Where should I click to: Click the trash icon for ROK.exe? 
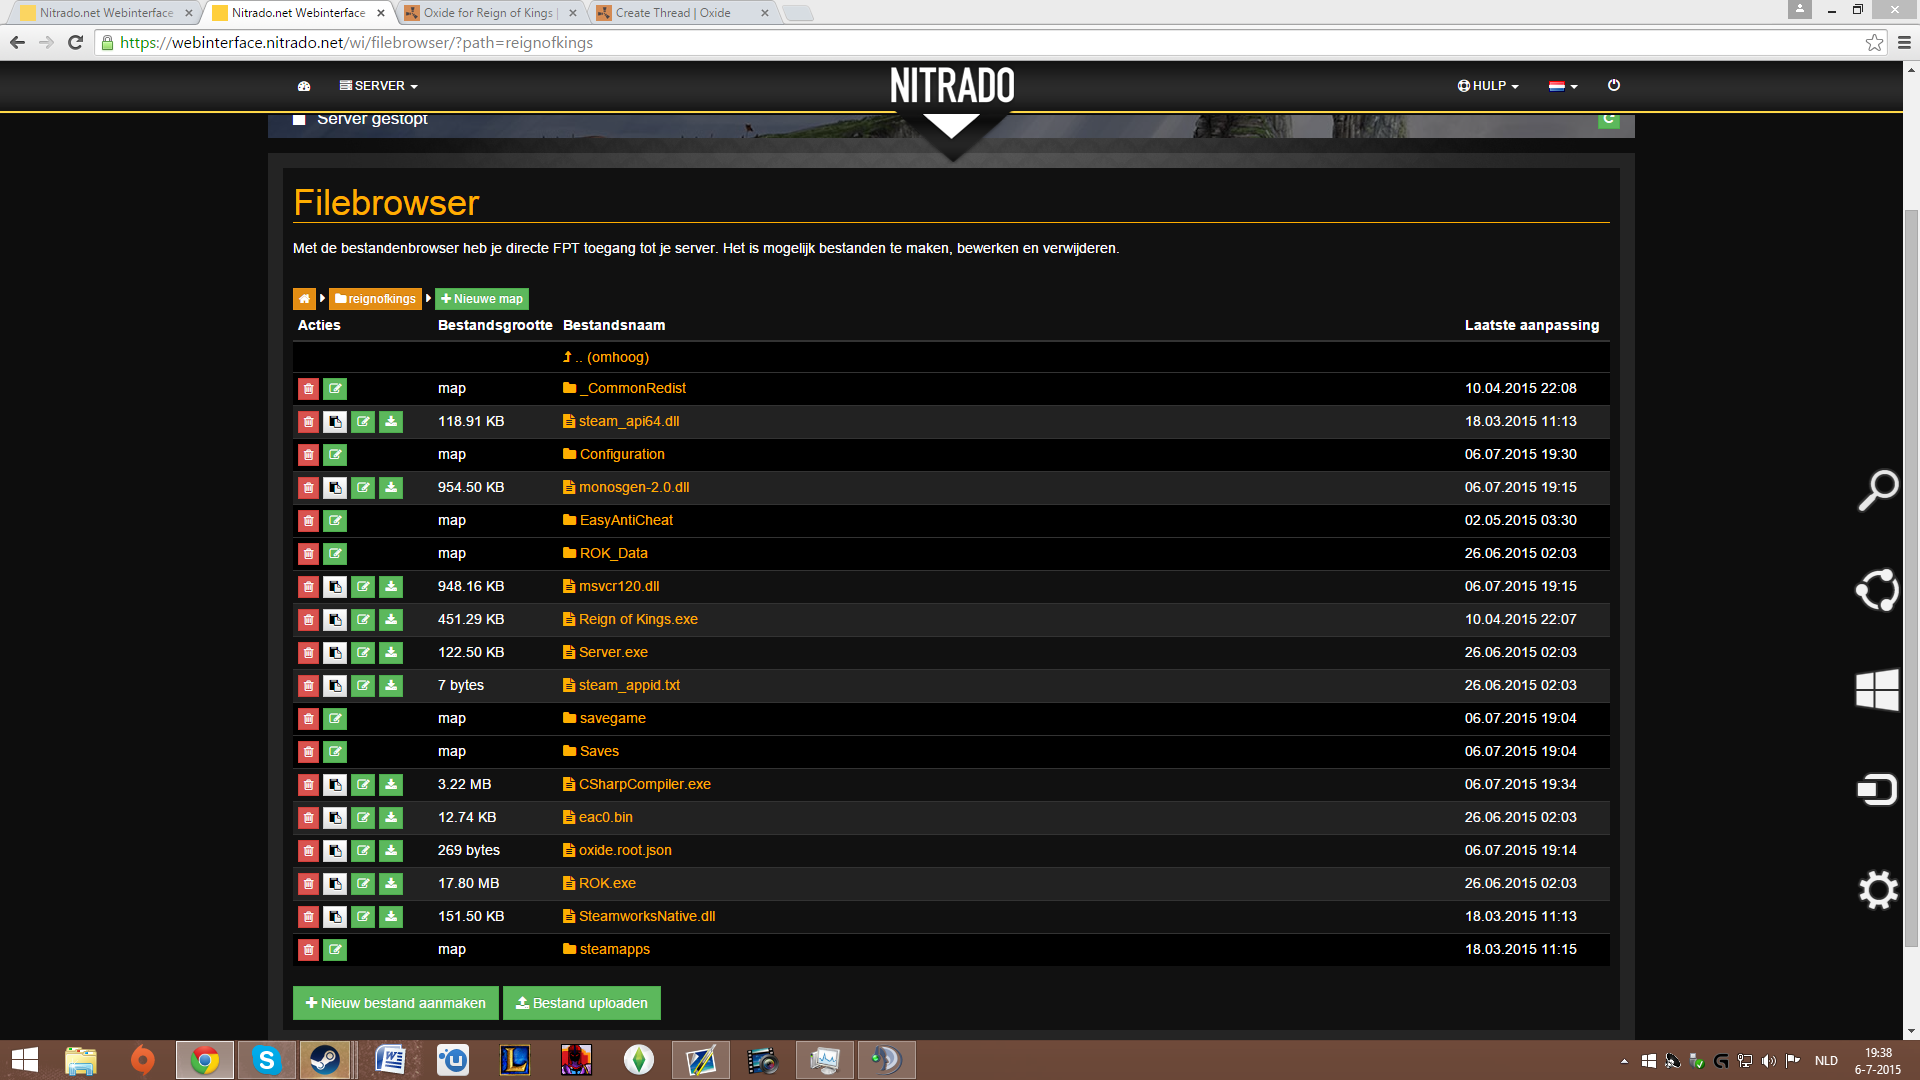click(308, 884)
